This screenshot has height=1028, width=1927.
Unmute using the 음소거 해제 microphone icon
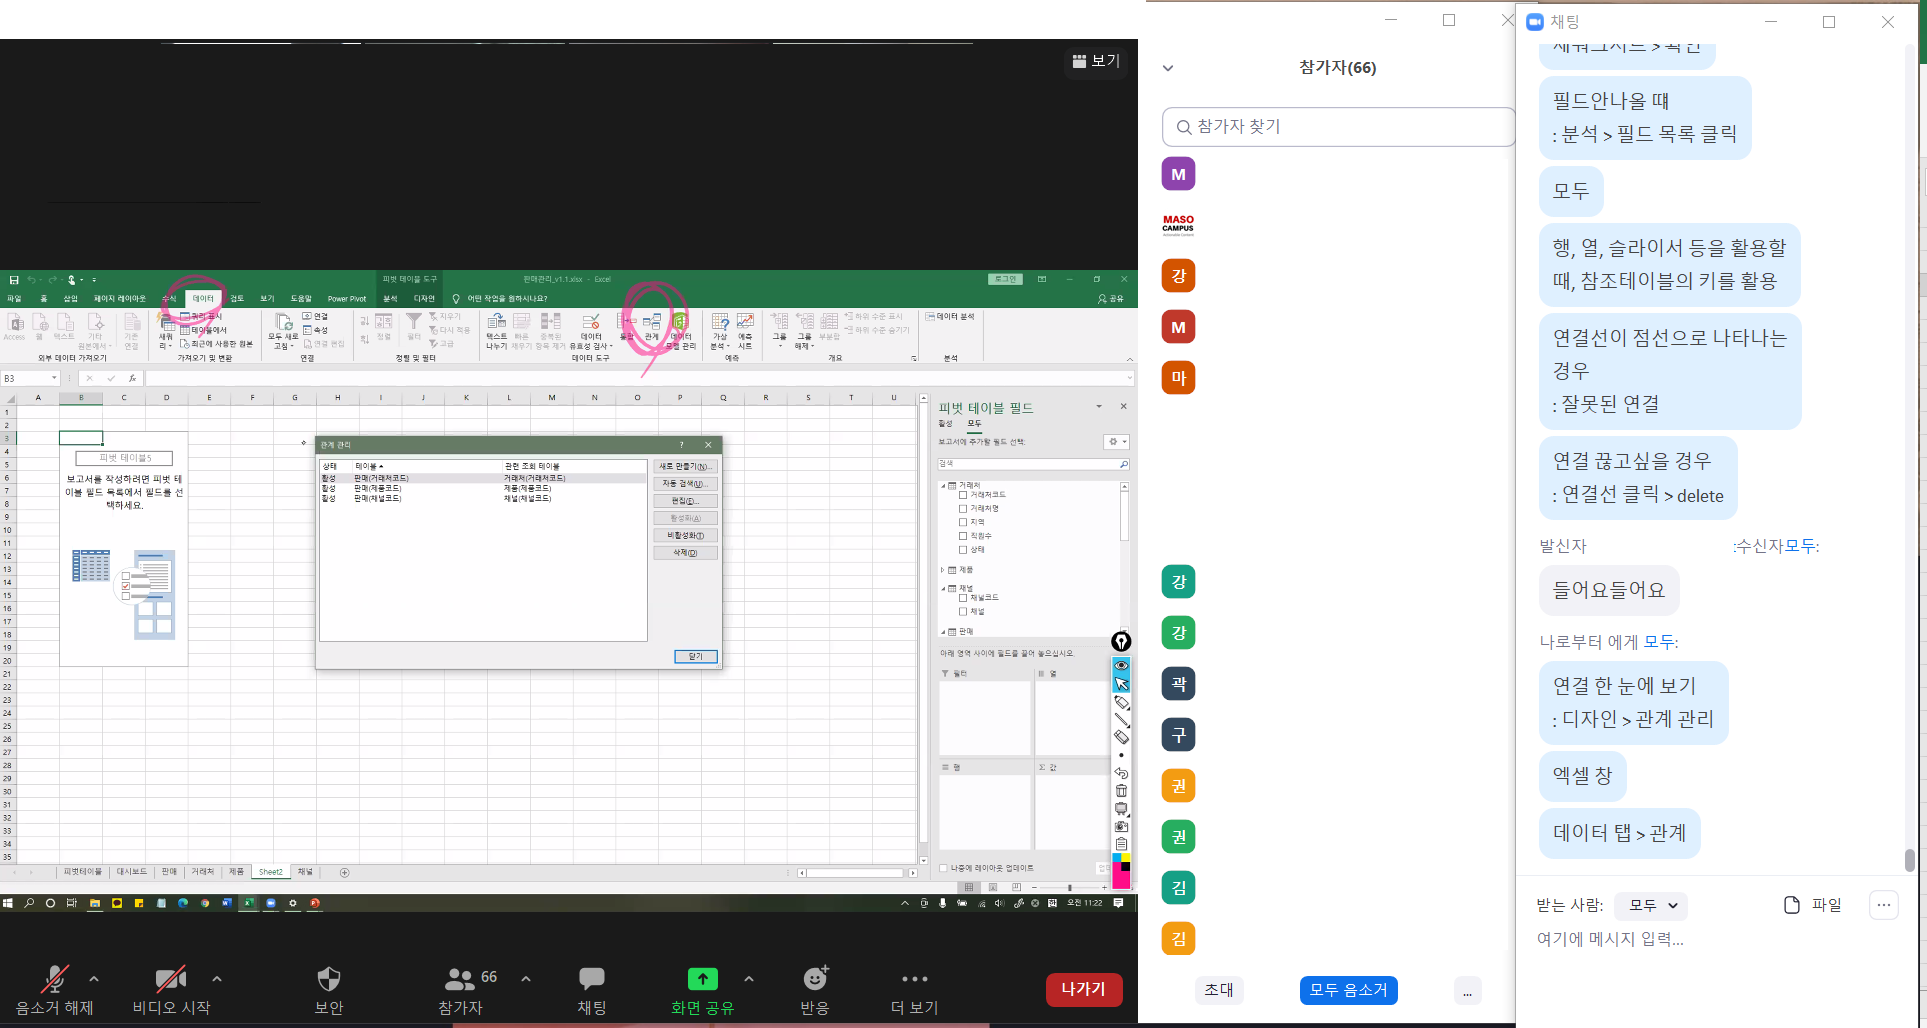pyautogui.click(x=54, y=979)
